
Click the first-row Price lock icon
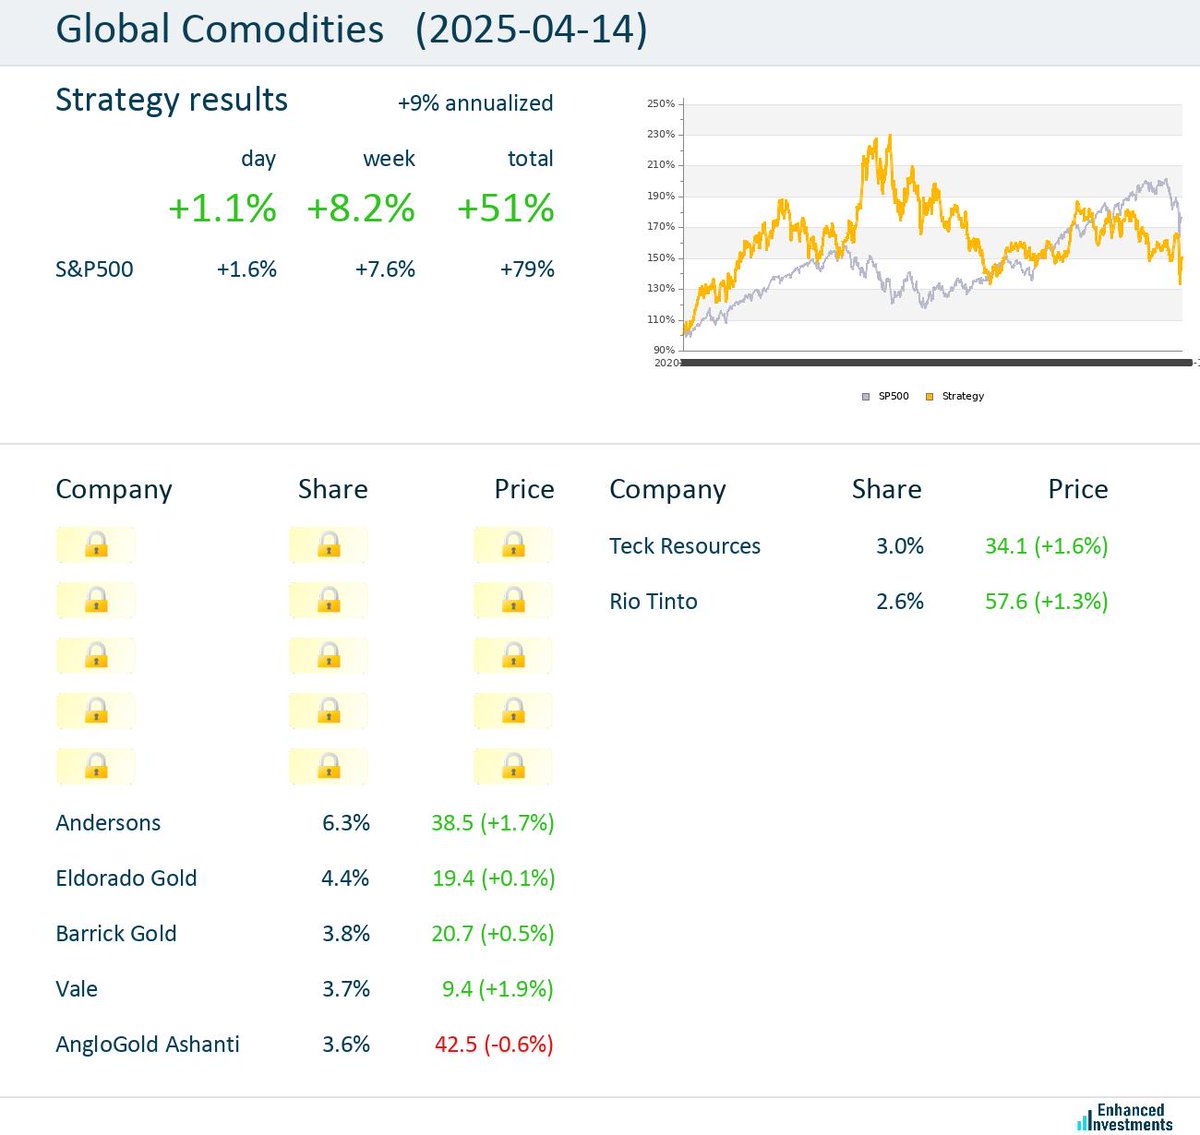point(514,545)
